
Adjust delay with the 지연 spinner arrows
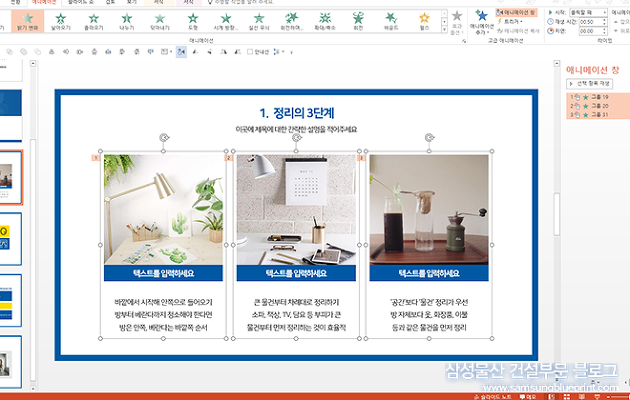pyautogui.click(x=604, y=31)
